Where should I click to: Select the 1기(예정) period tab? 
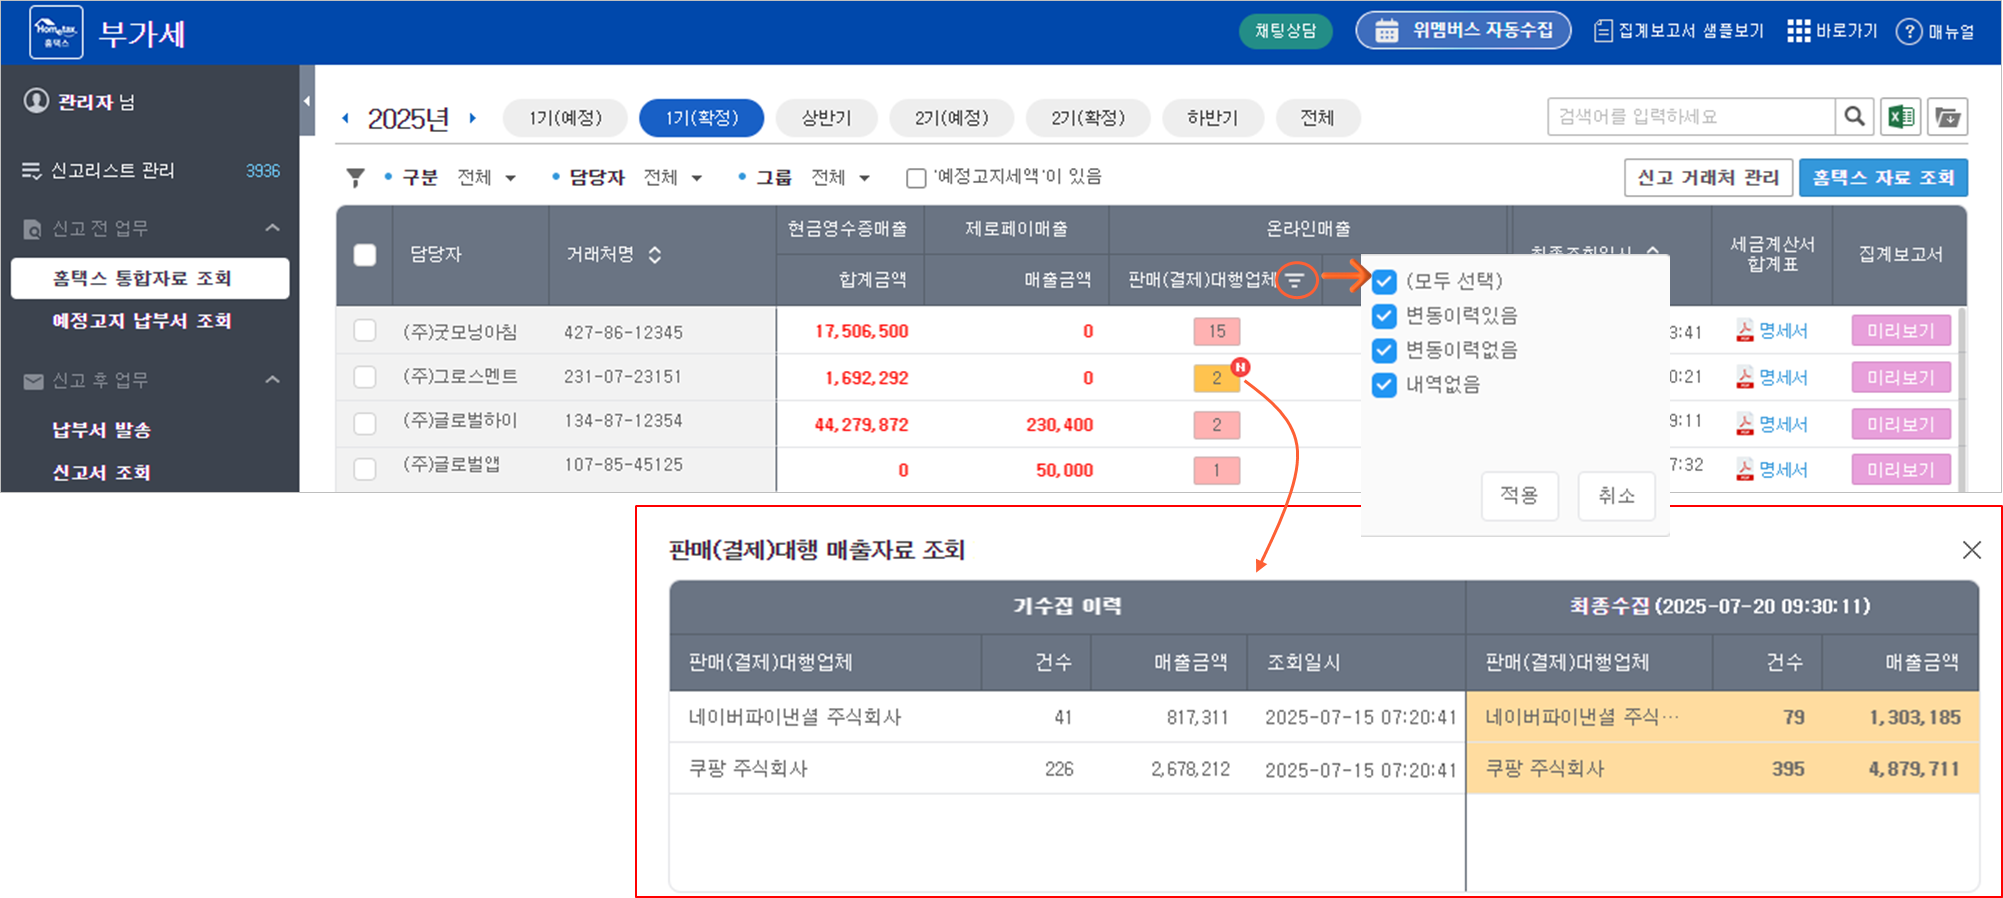pos(565,118)
